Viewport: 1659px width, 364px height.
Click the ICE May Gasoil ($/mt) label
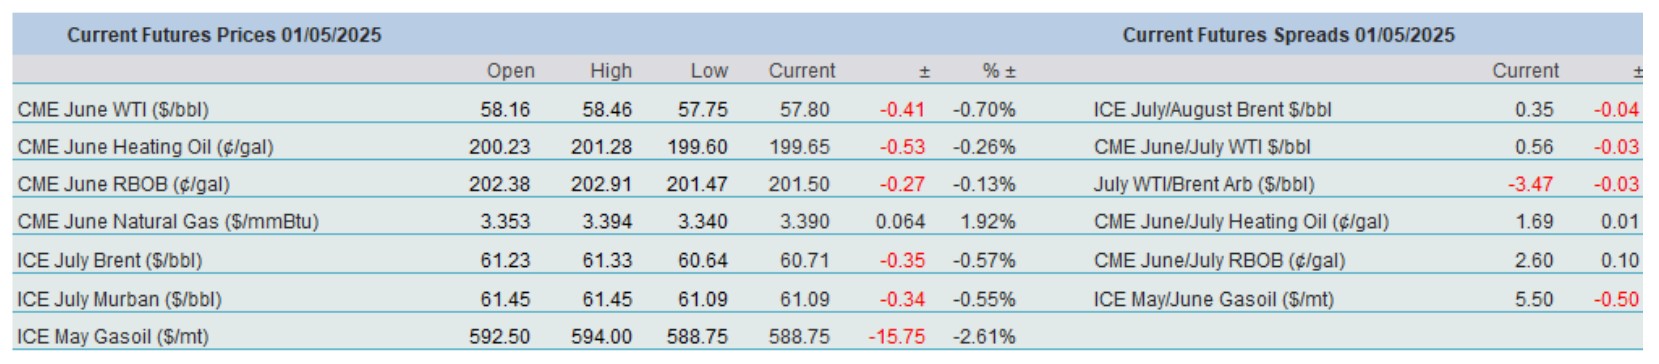[113, 337]
